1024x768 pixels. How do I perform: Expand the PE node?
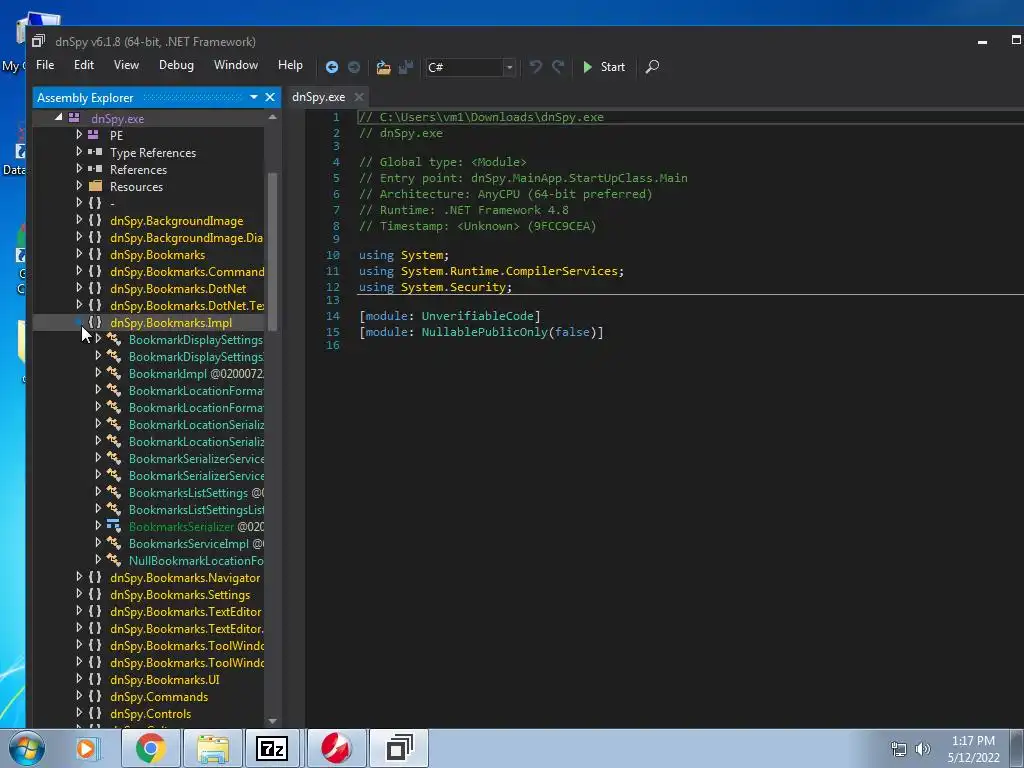click(79, 135)
